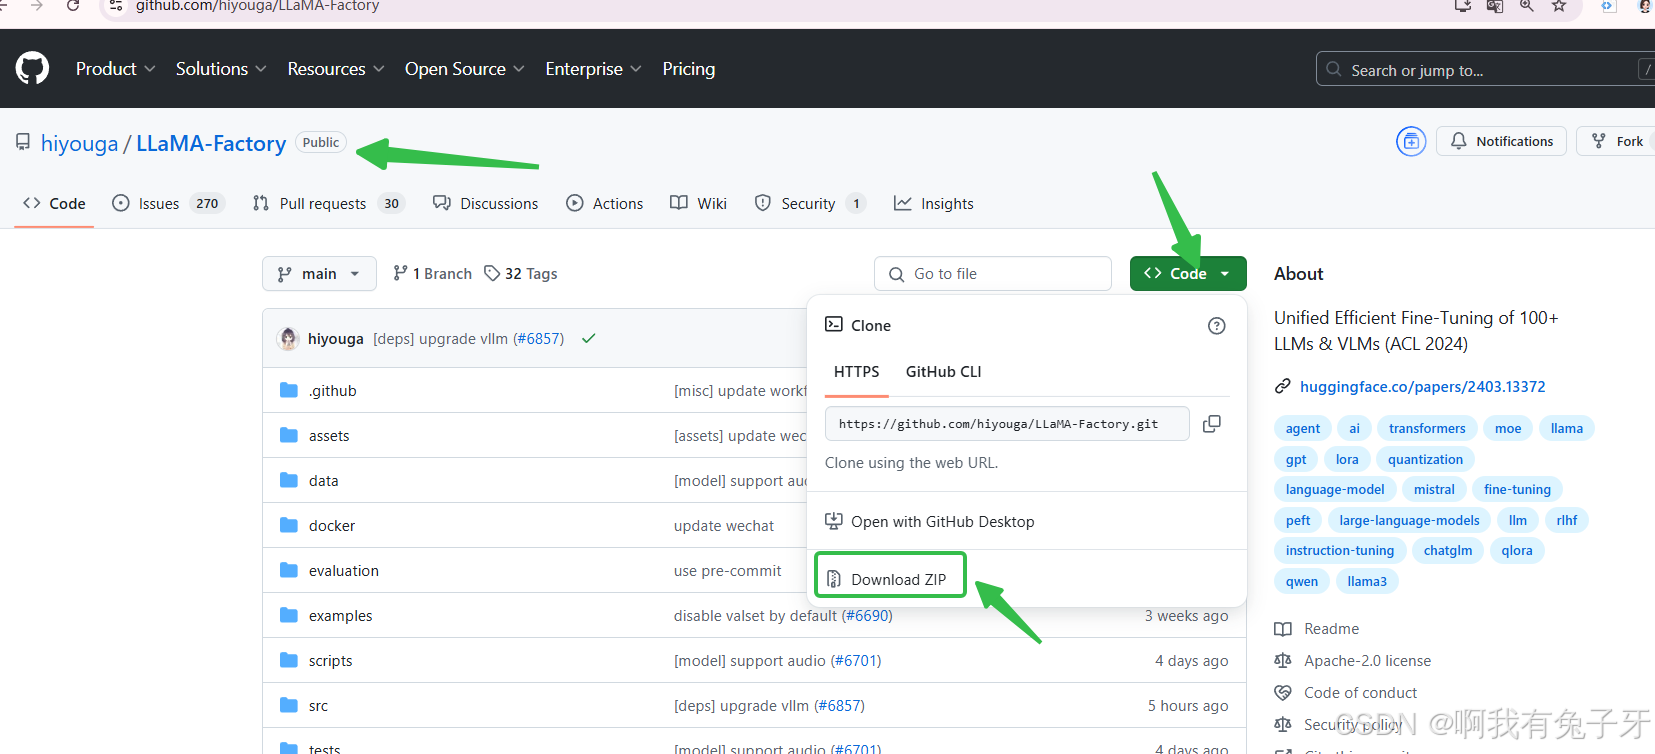The width and height of the screenshot is (1655, 754).
Task: Click the 'transformers' topic tag
Action: 1427,428
